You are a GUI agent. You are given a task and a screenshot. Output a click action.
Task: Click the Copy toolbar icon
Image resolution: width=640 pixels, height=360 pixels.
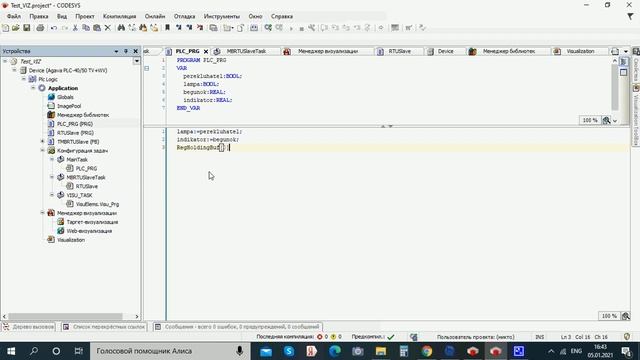point(86,28)
